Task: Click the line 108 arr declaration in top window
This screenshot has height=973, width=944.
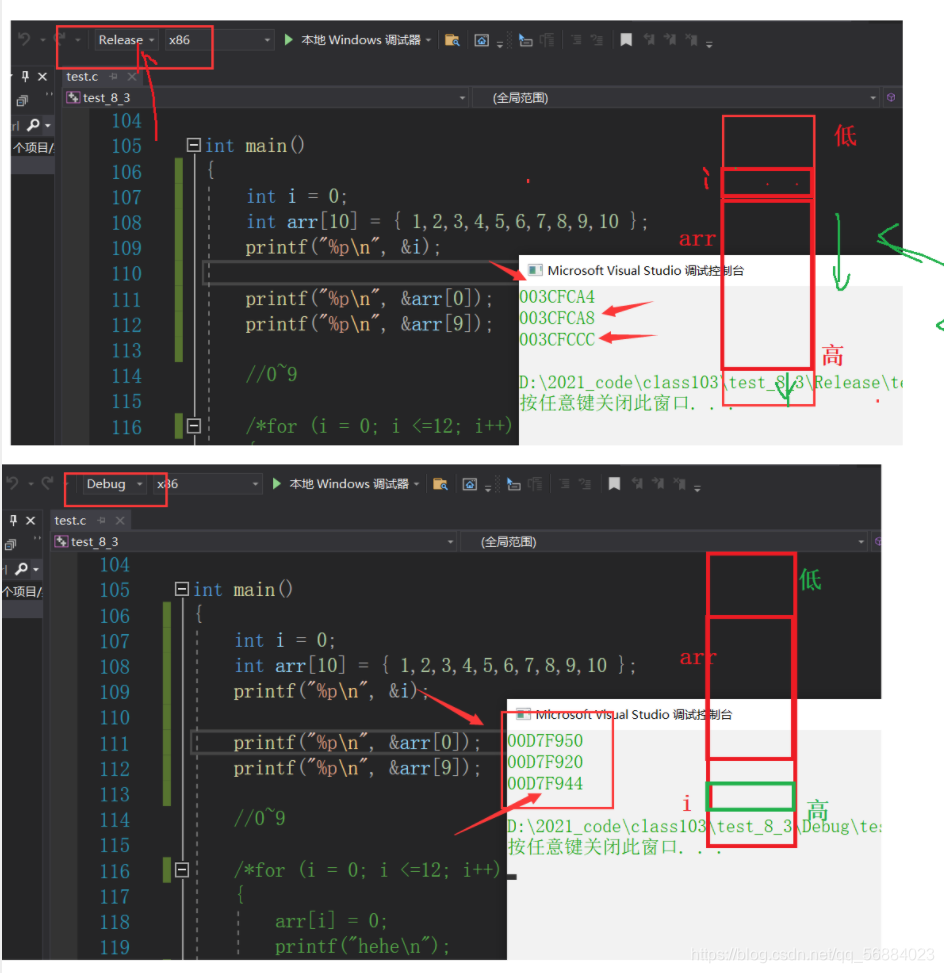Action: coord(447,222)
